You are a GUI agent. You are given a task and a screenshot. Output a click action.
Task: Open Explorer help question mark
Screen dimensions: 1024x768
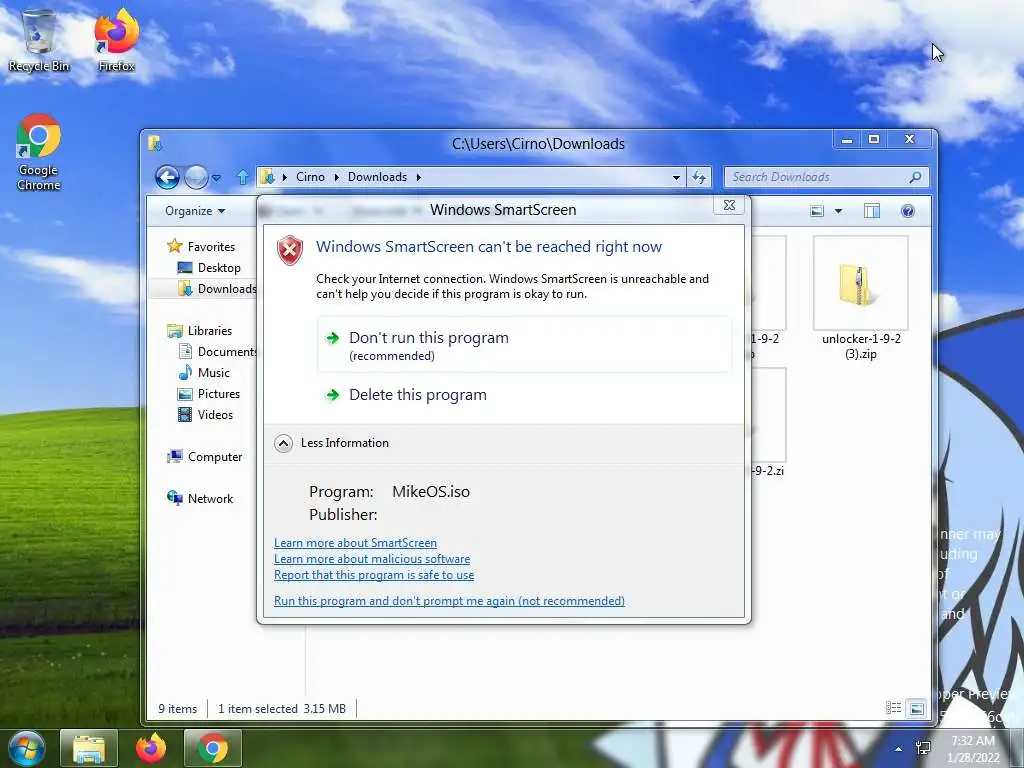(907, 211)
